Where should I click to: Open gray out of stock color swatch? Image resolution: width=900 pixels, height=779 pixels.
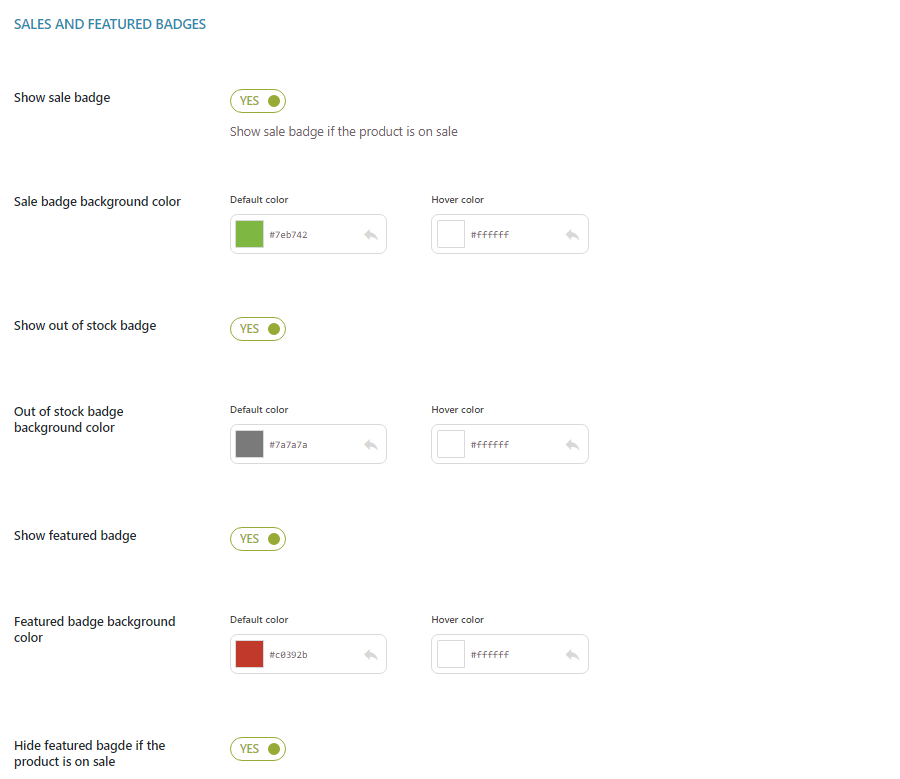click(250, 444)
